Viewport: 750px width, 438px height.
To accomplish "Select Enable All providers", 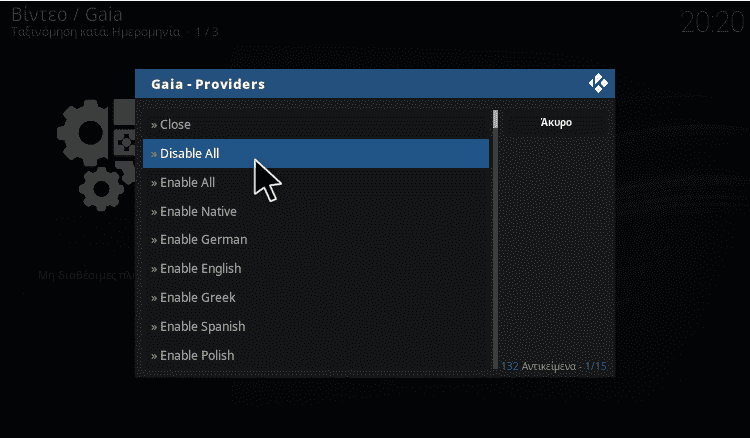I will pos(316,182).
